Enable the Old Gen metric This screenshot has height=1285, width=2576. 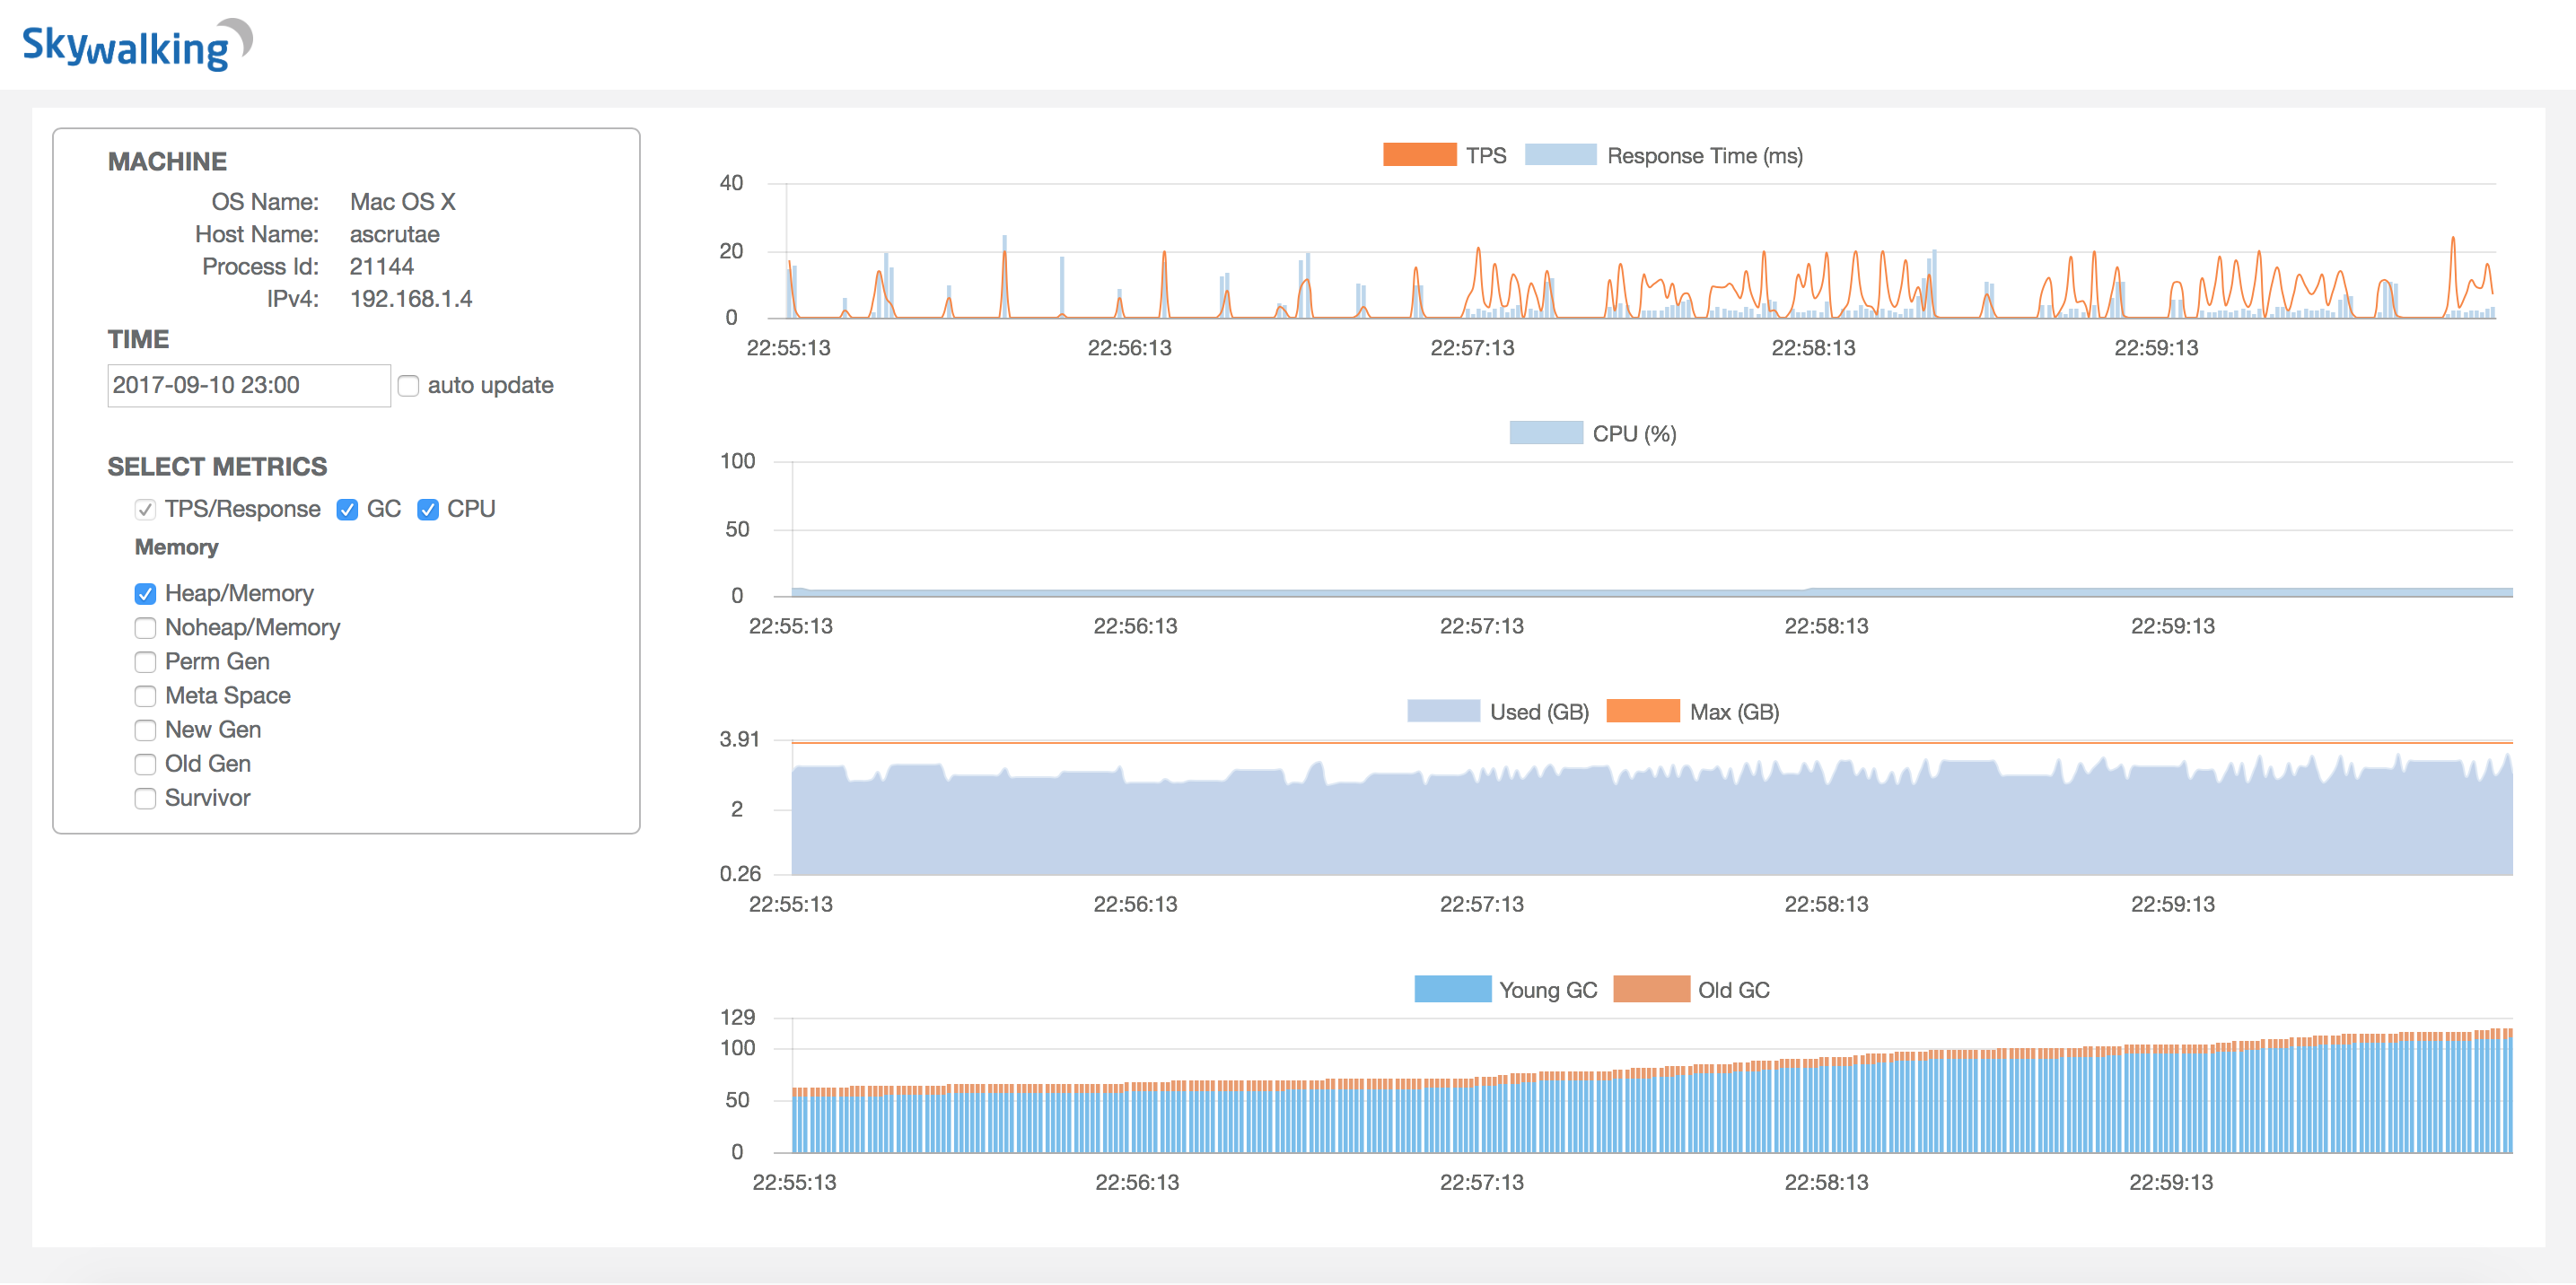[x=145, y=764]
